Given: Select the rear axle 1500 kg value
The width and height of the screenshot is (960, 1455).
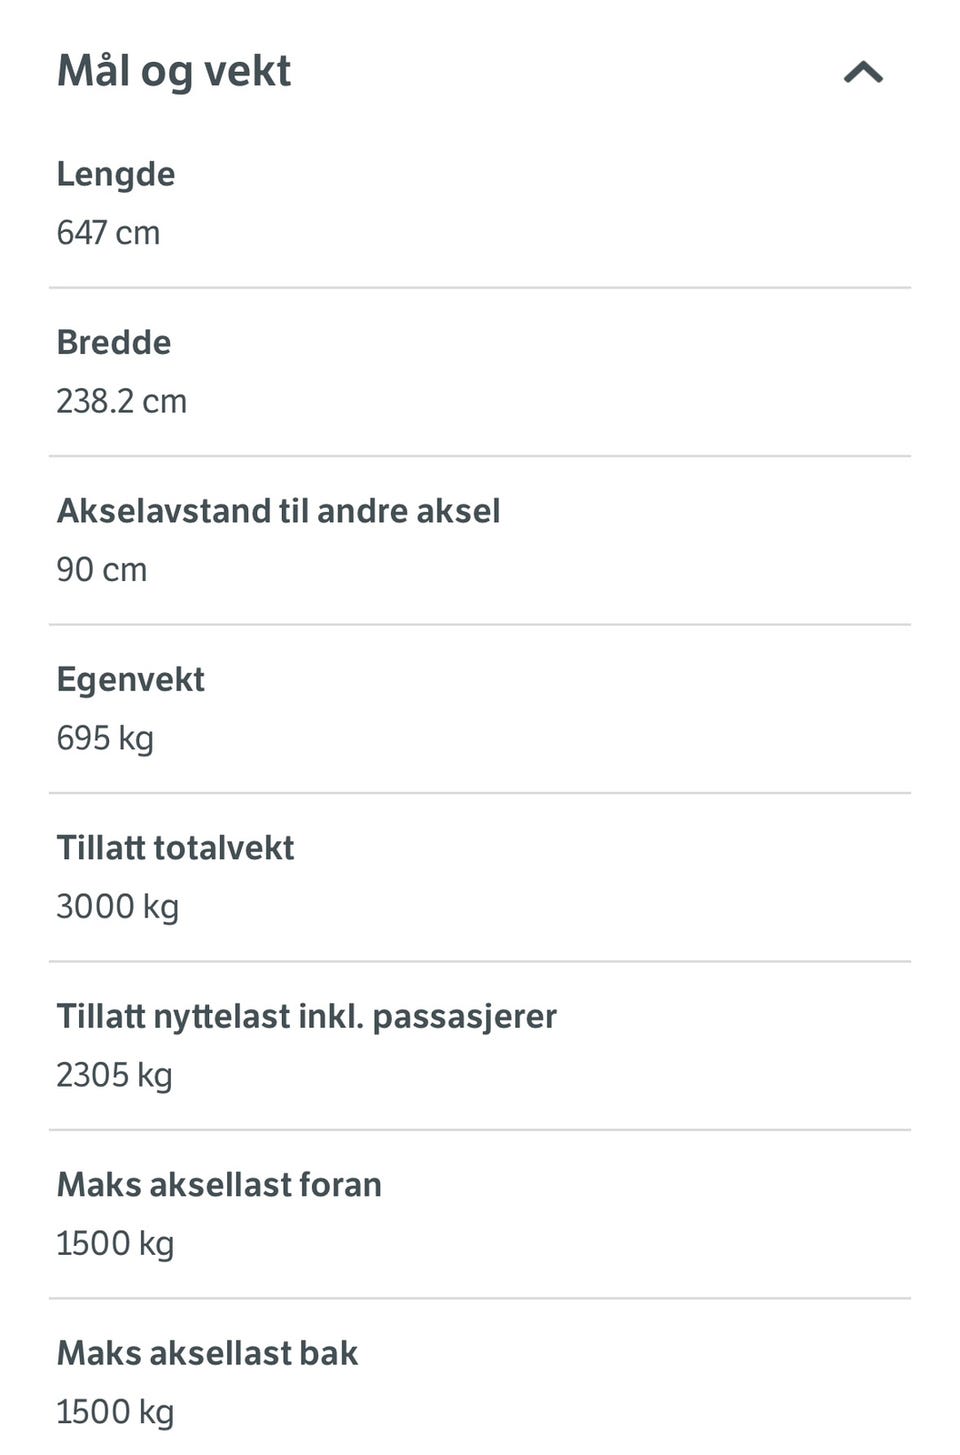Looking at the screenshot, I should [x=115, y=1412].
